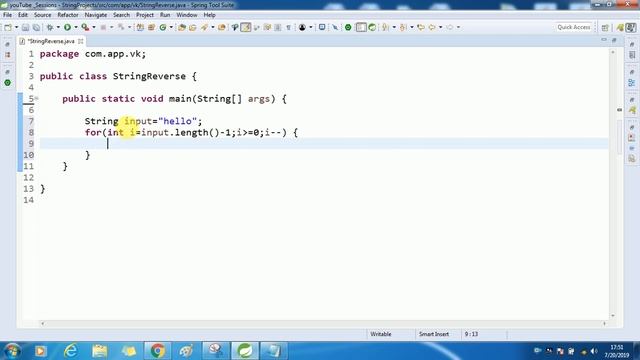
Task: Open the Debug configurations dropdown arrow
Action: [58, 27]
